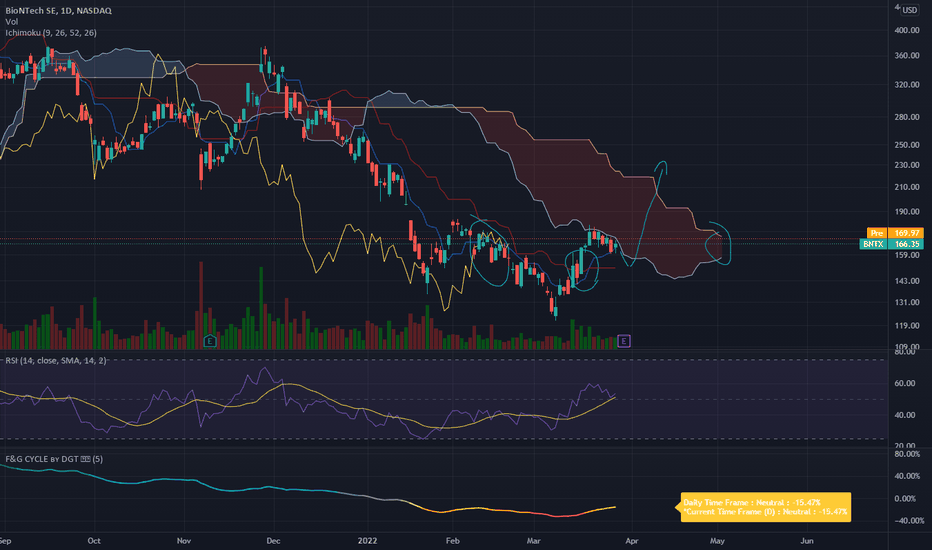The height and width of the screenshot is (550, 932).
Task: Click the Nov label on time axis
Action: click(184, 540)
